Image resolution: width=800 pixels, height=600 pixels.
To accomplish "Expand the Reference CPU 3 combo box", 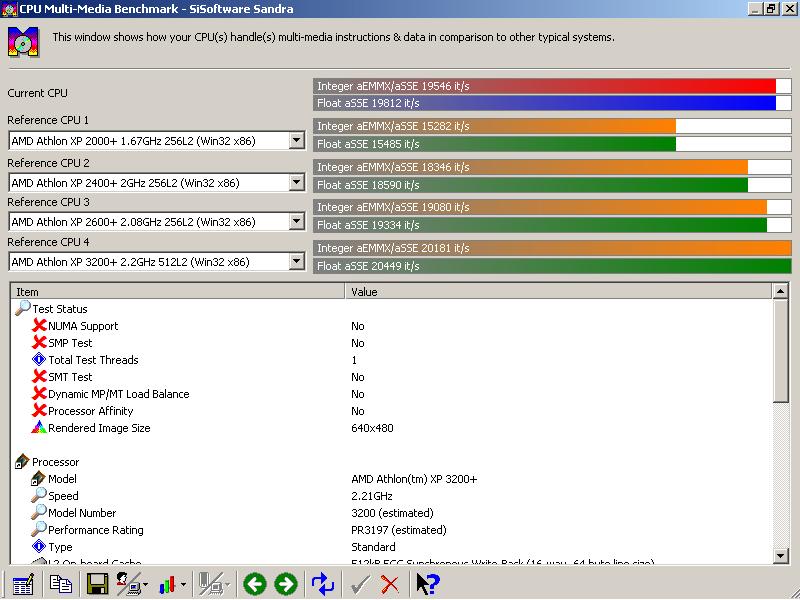I will (296, 222).
